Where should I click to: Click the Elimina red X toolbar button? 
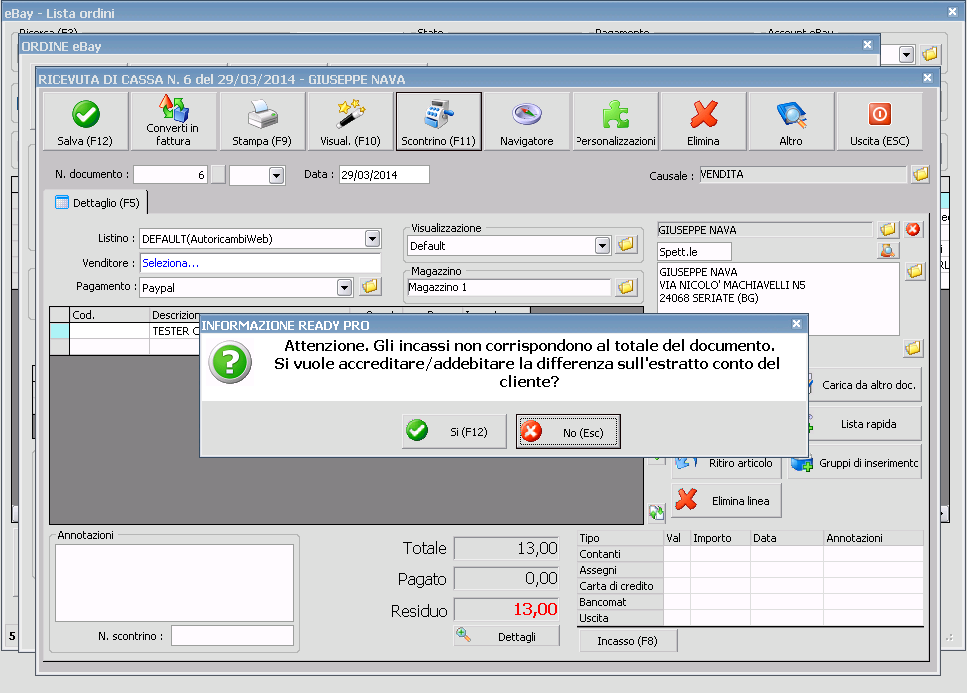click(703, 121)
